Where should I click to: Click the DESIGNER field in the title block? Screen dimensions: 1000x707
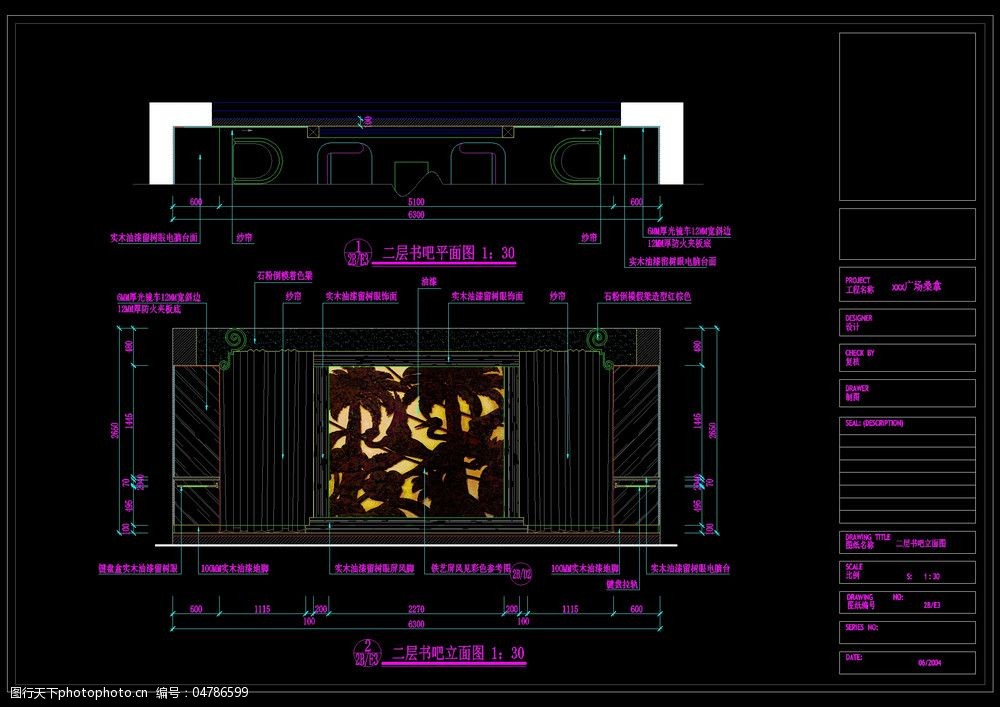coord(906,322)
